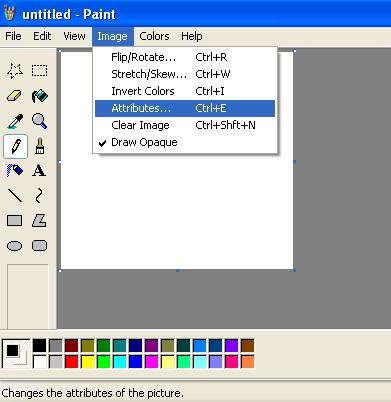The width and height of the screenshot is (391, 402).
Task: Select the maroon color swatch
Action: coord(72,346)
